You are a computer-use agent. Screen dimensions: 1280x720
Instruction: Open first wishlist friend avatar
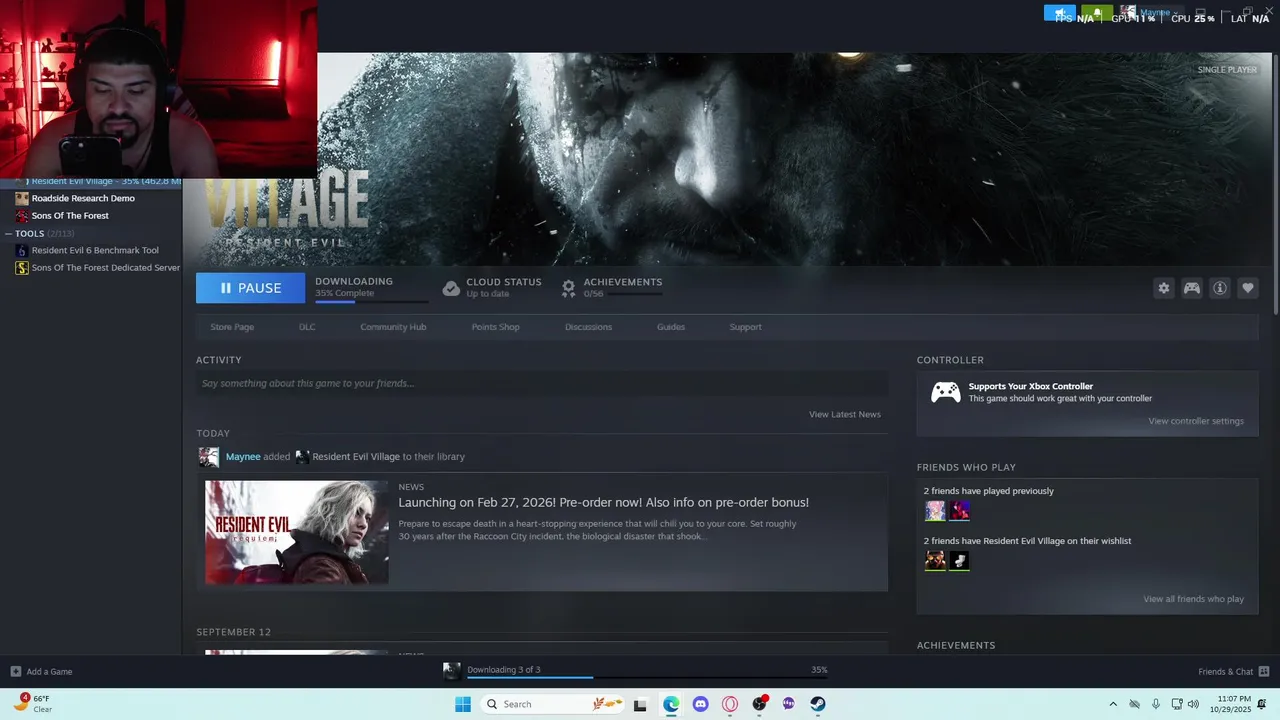(x=935, y=561)
